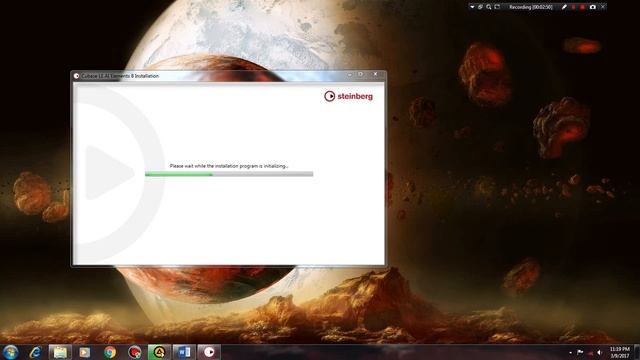This screenshot has width=640, height=360.
Task: Open the volume speaker control
Action: 600,353
